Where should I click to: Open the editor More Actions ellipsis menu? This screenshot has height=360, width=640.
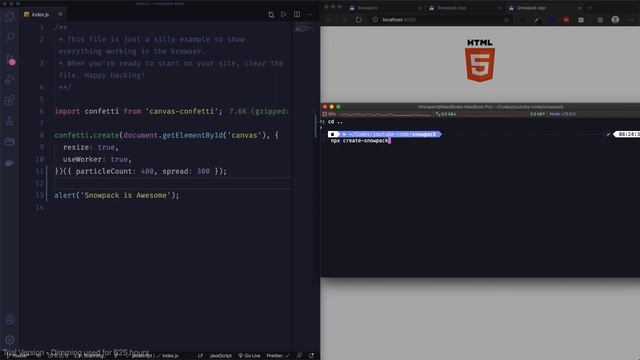(x=310, y=14)
